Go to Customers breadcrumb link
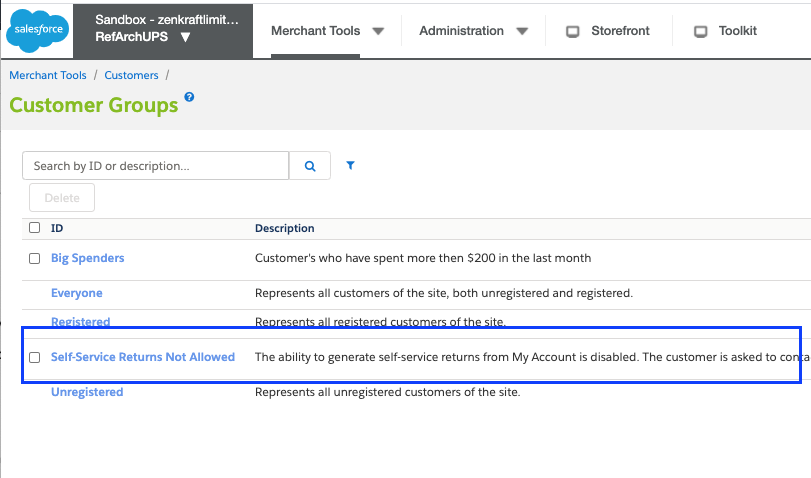 click(131, 75)
